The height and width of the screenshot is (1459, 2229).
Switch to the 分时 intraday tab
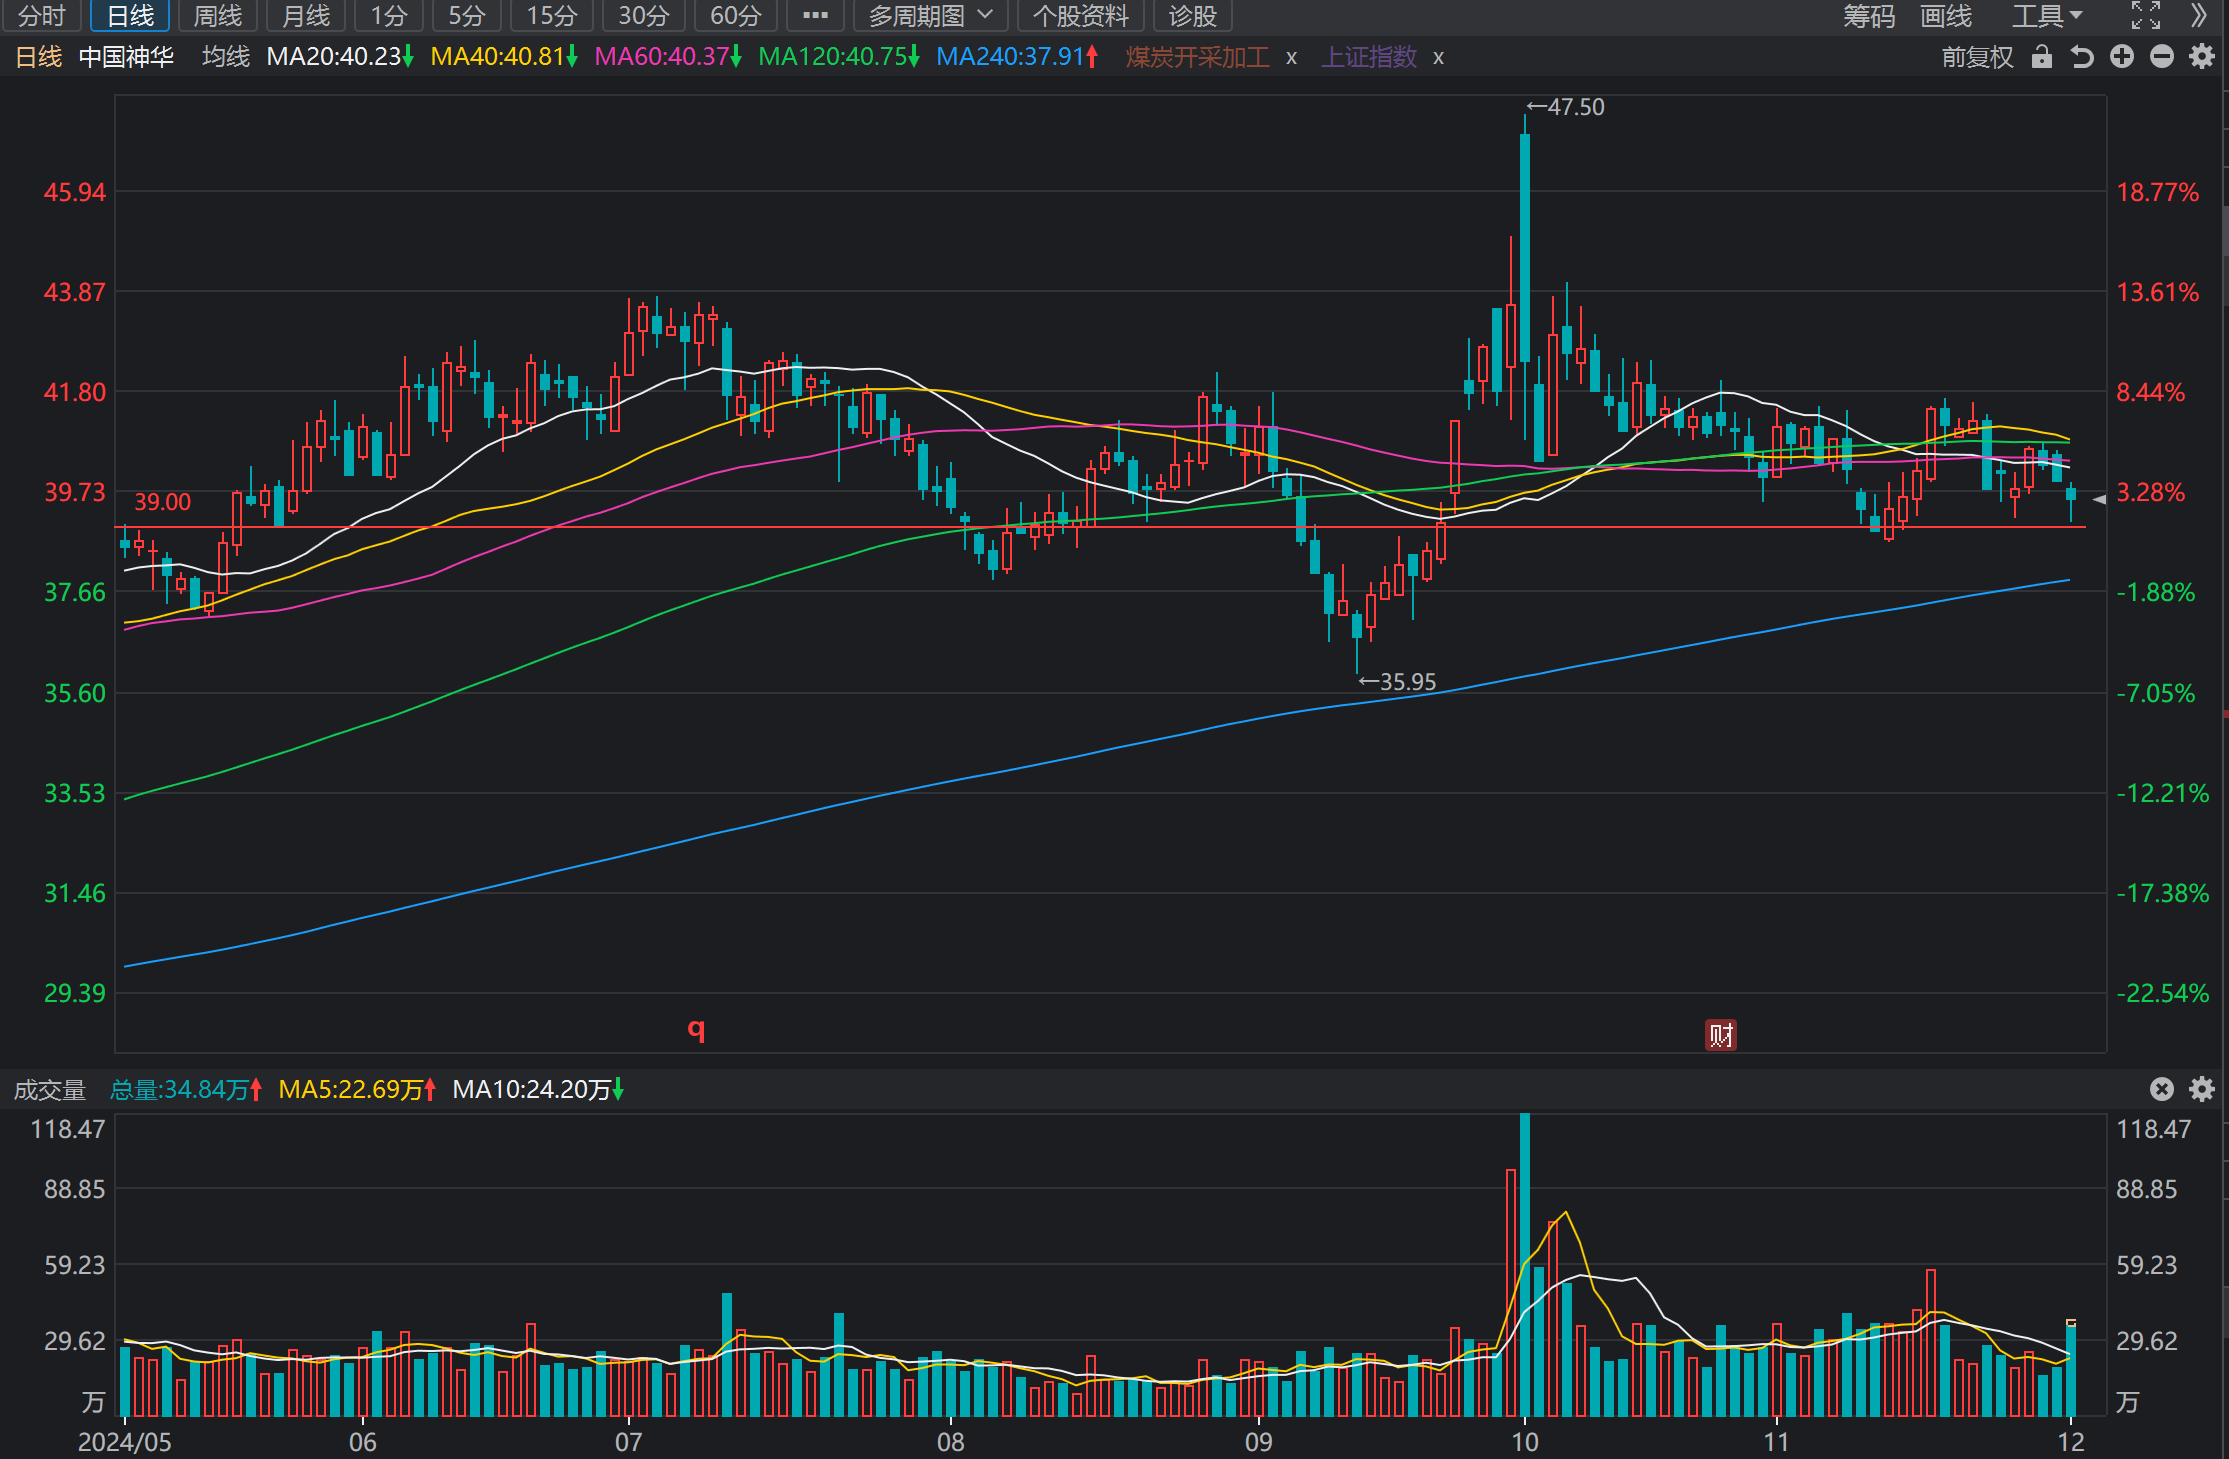[x=41, y=16]
